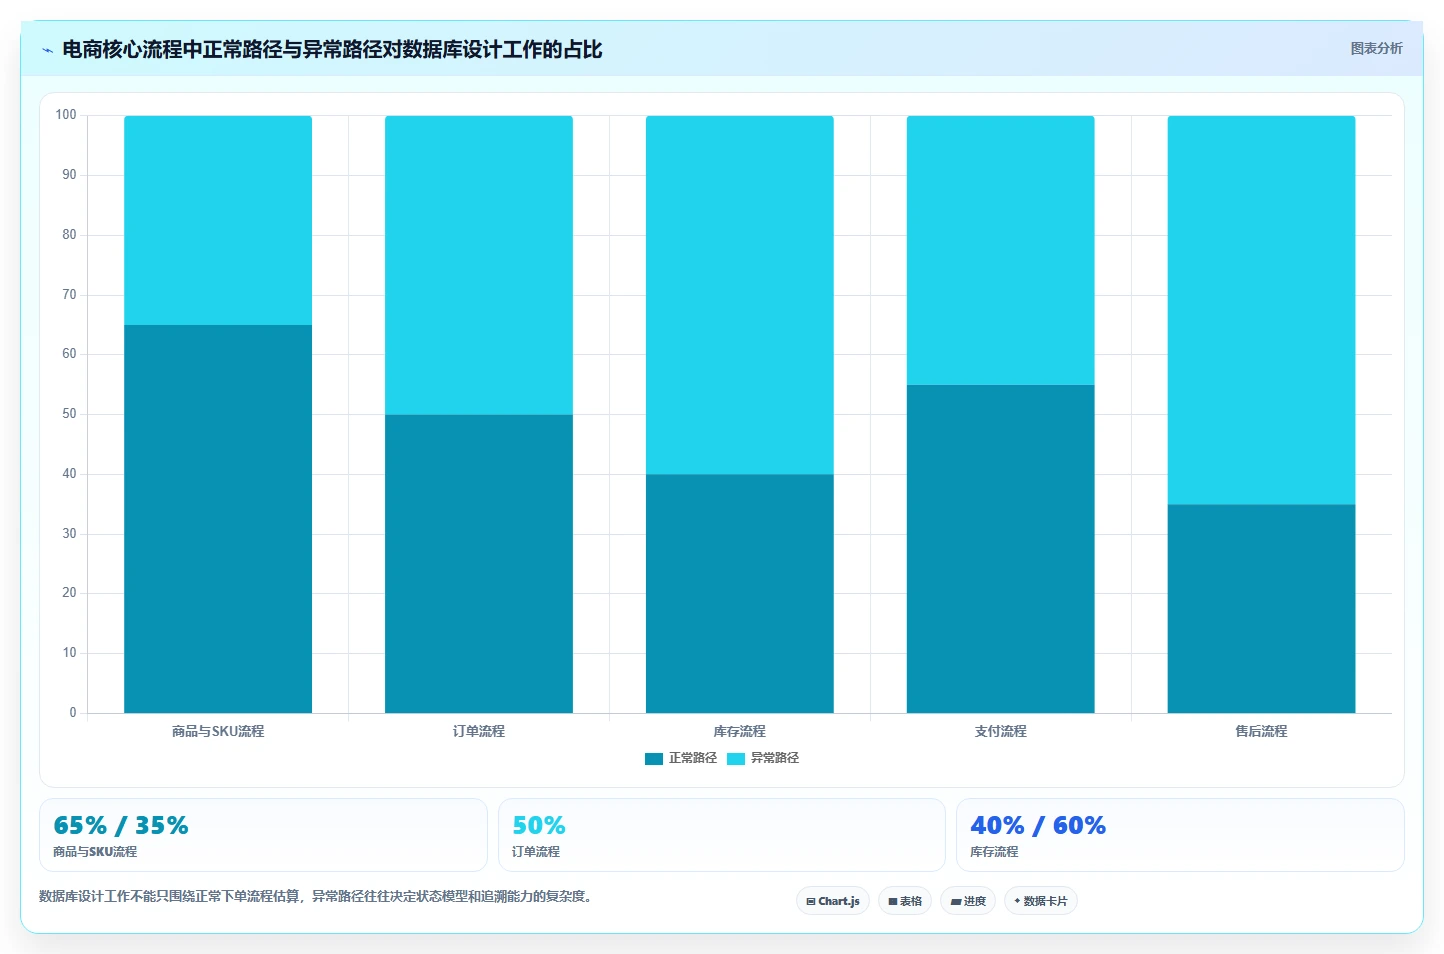Click the 库存流程 x-axis label
This screenshot has height=954, width=1444.
(740, 731)
